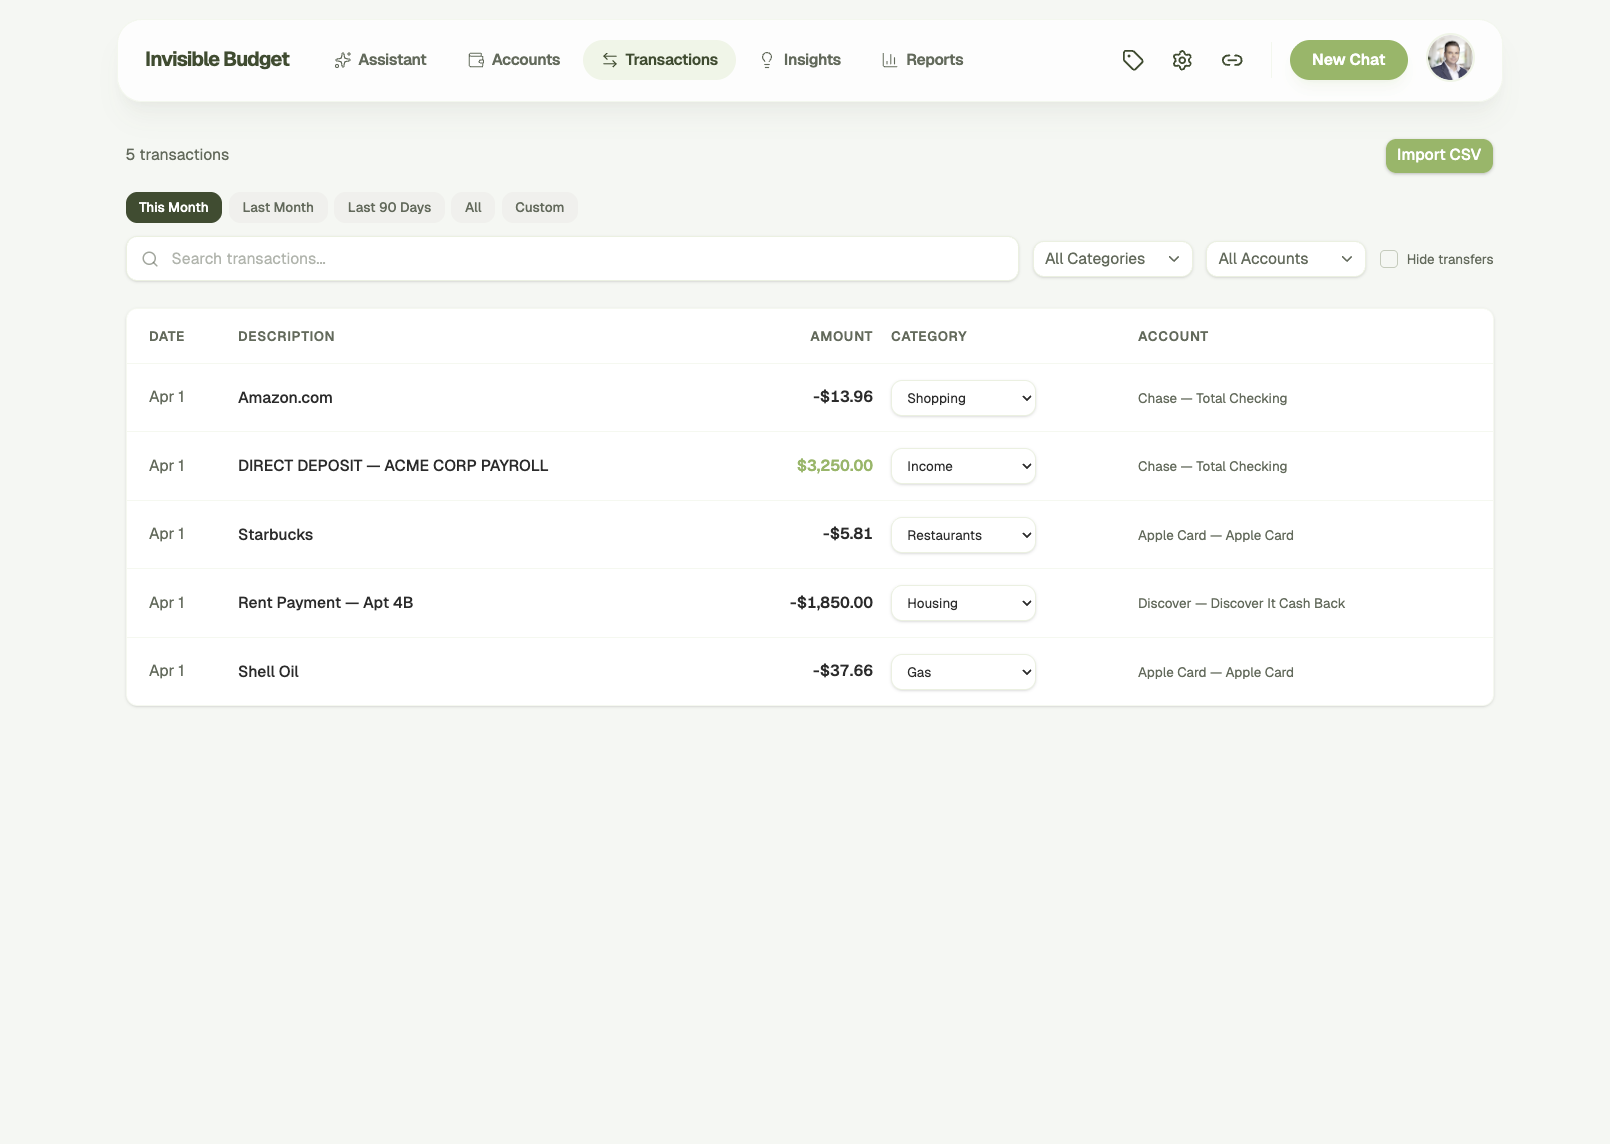The width and height of the screenshot is (1610, 1144).
Task: Start a New Chat
Action: coord(1348,59)
